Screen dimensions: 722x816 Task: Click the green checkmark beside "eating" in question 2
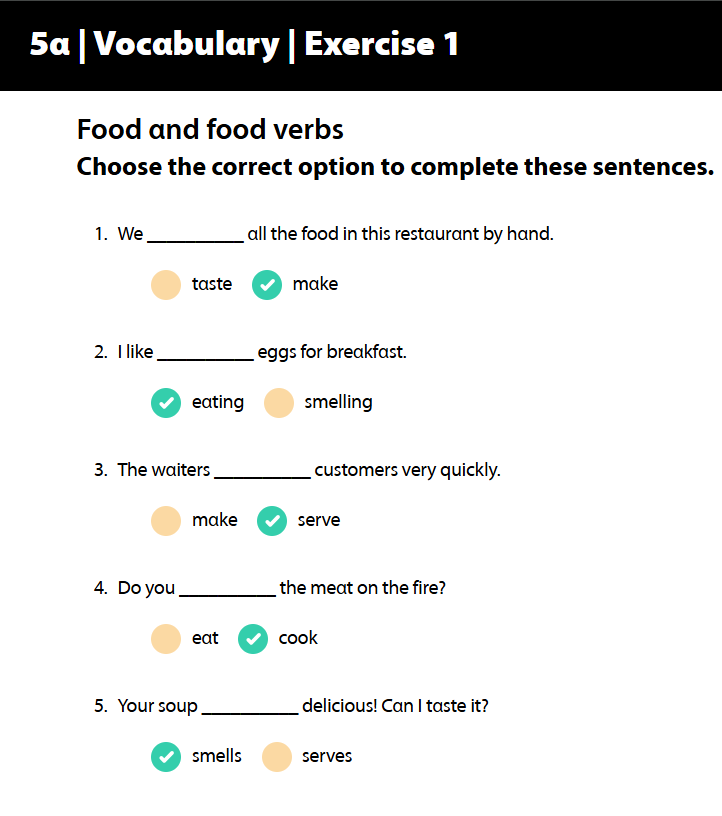166,402
